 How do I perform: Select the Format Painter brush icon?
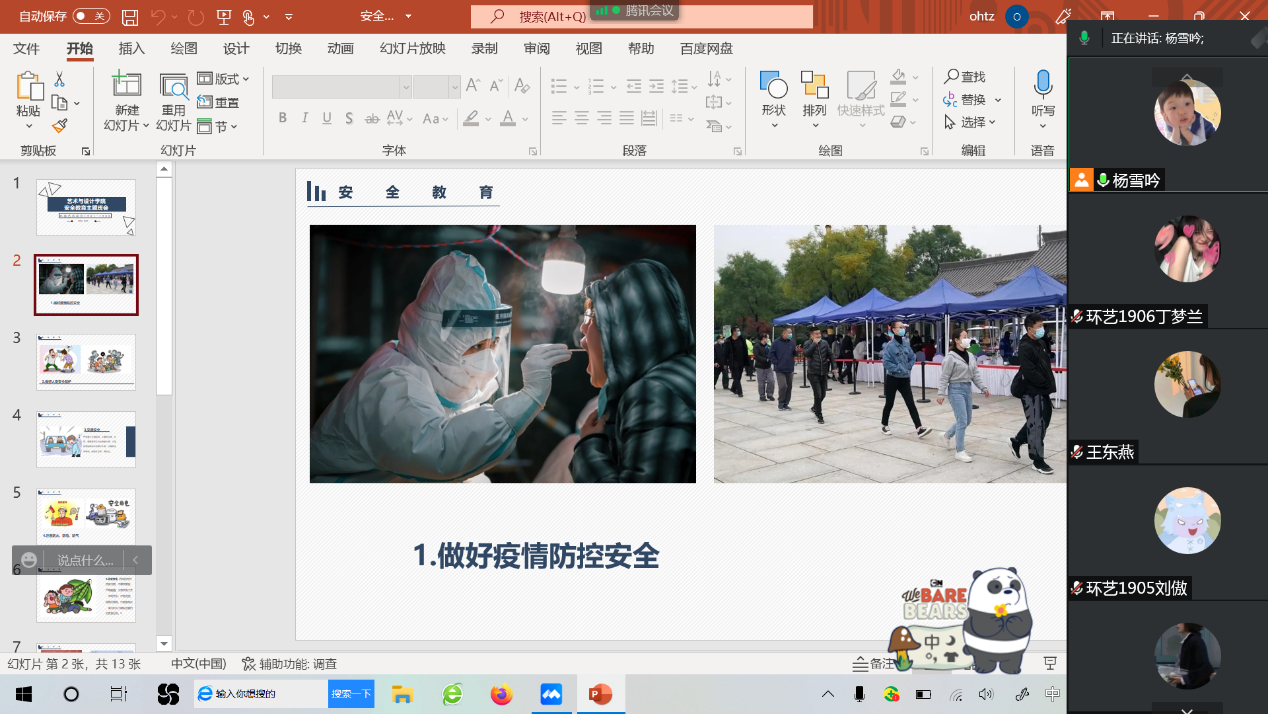(x=59, y=126)
